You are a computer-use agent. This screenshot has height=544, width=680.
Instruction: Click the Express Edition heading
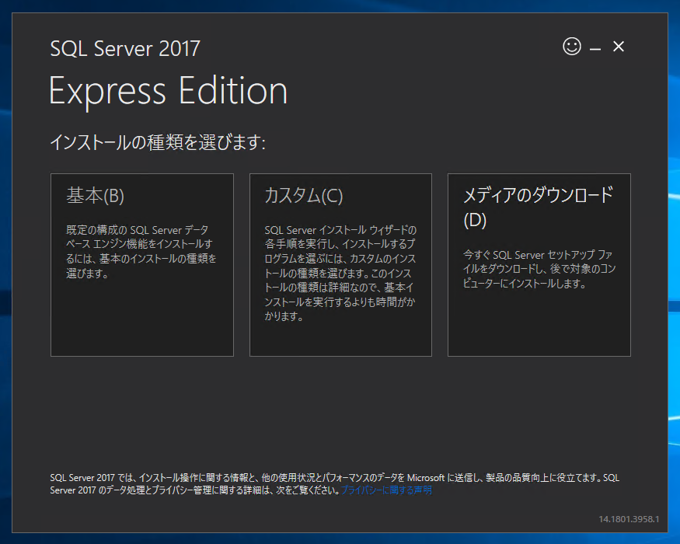click(168, 91)
